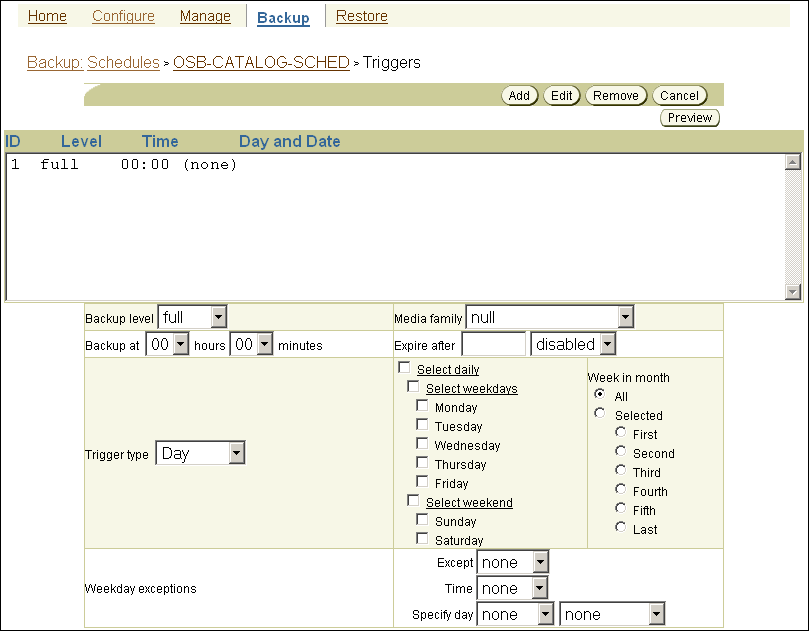This screenshot has width=809, height=631.
Task: Open the second Specify day dropdown
Action: point(612,614)
